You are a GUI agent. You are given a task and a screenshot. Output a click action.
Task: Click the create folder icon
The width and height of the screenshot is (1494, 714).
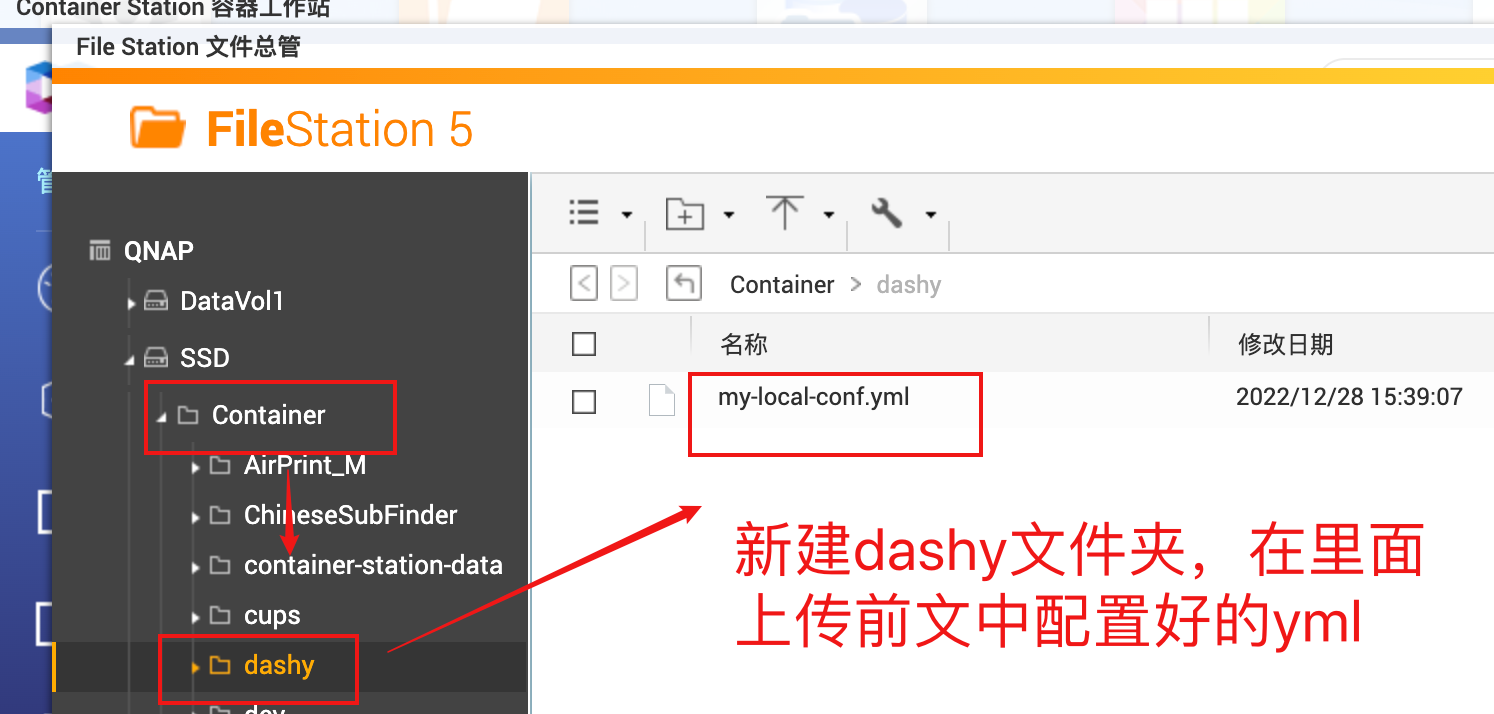click(686, 211)
